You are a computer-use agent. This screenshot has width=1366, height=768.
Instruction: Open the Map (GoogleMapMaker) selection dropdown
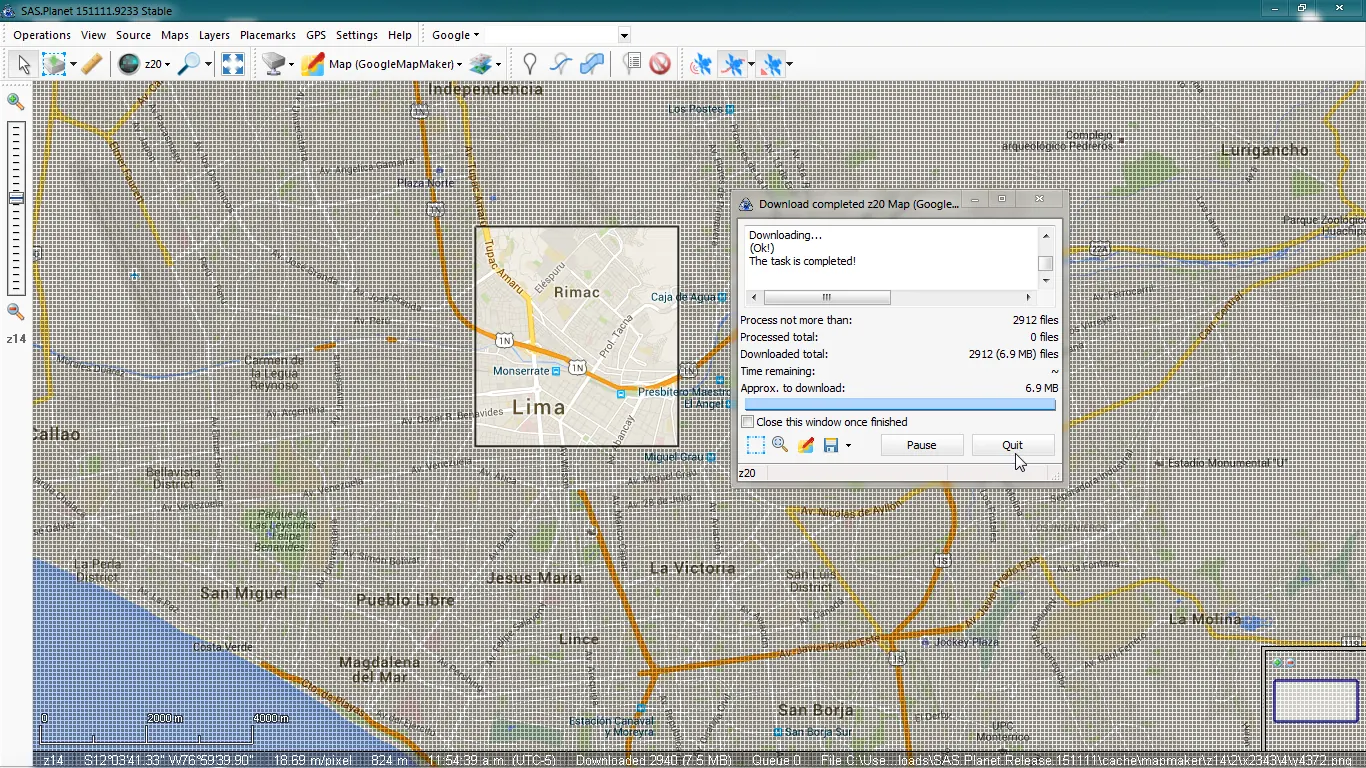(x=396, y=64)
